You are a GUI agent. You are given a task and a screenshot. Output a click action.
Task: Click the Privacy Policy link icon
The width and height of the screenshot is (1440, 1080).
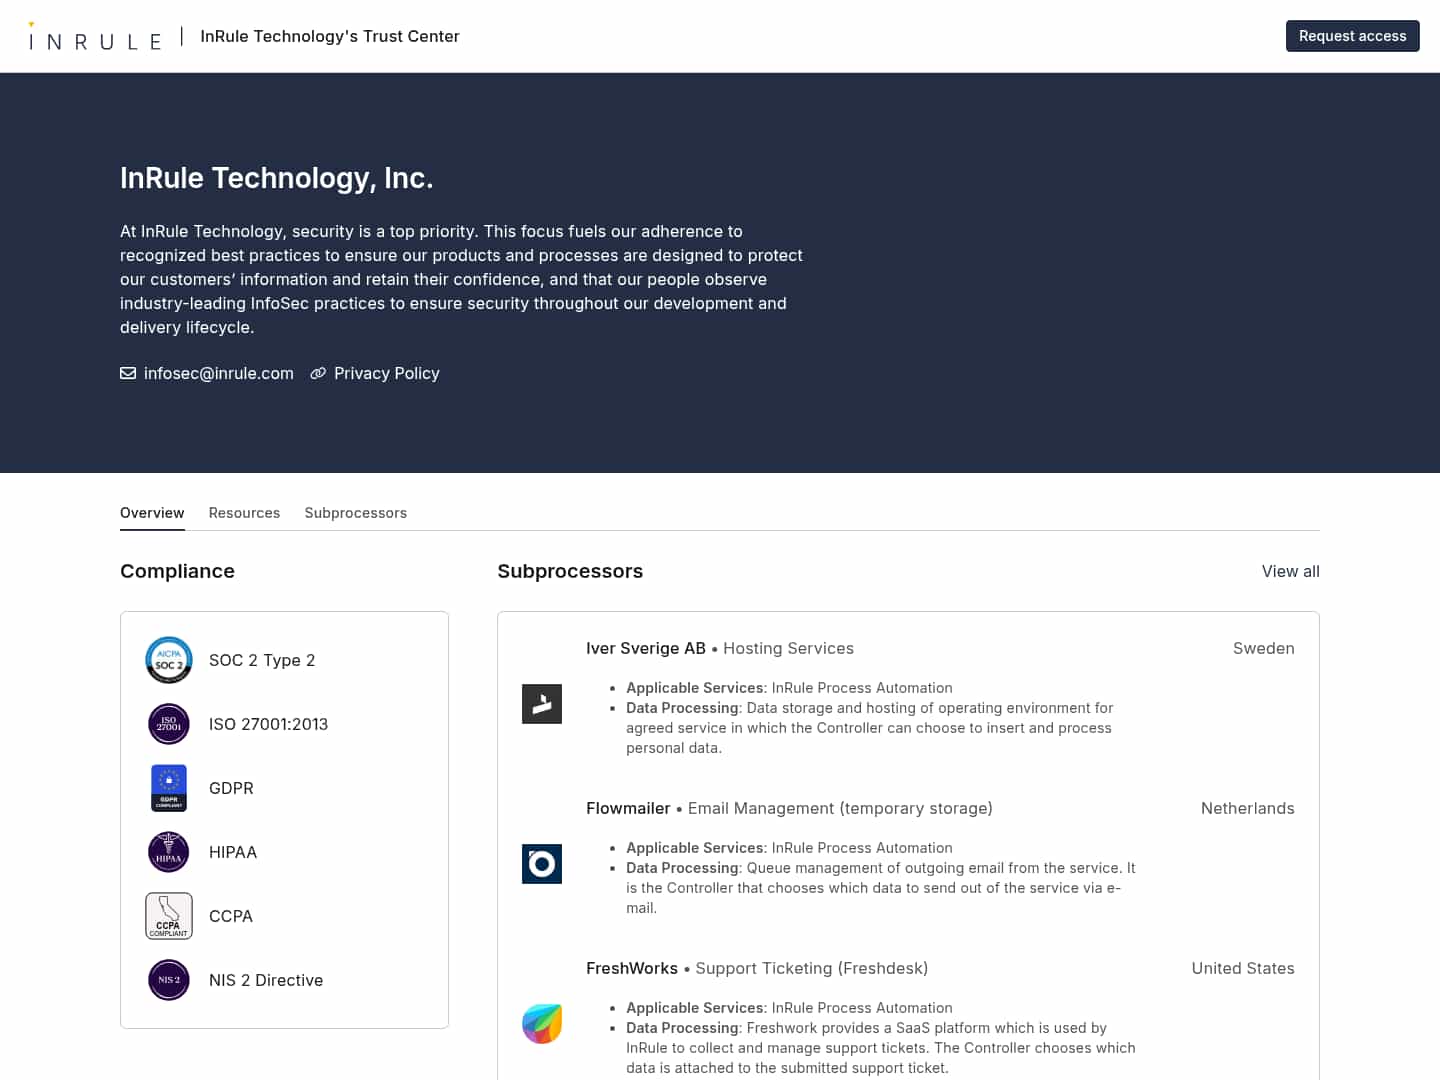coord(318,373)
